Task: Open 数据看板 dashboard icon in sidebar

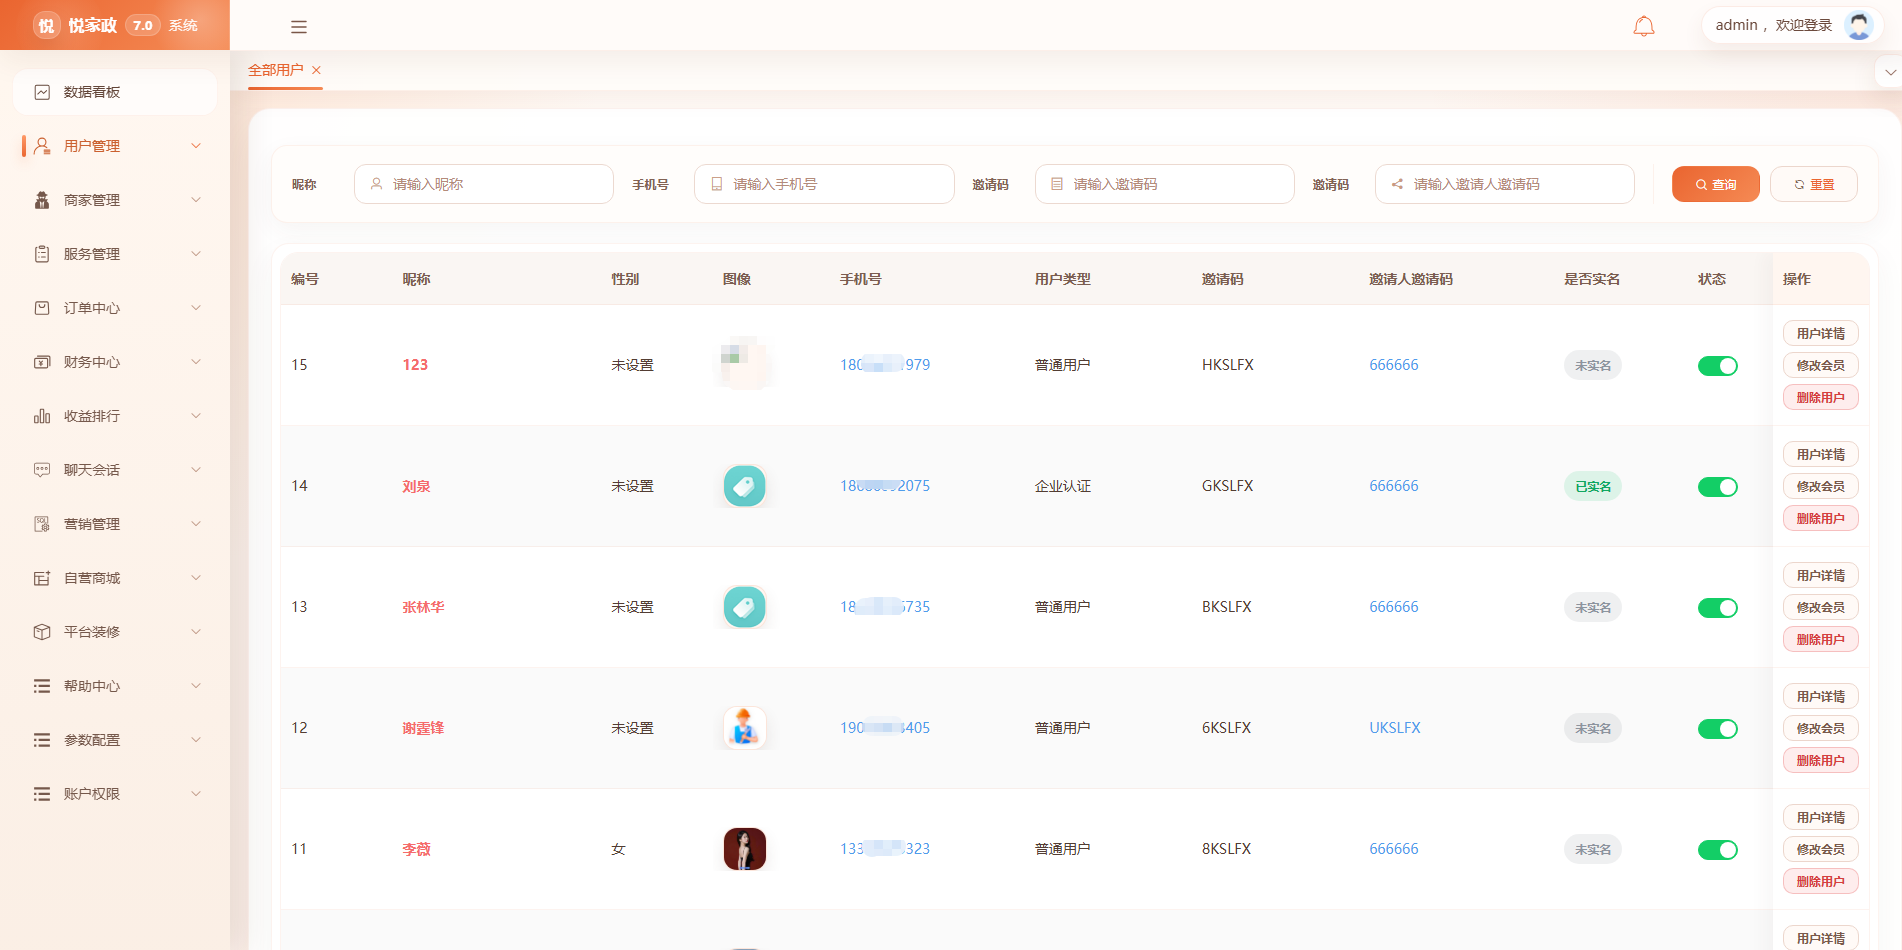Action: click(42, 92)
